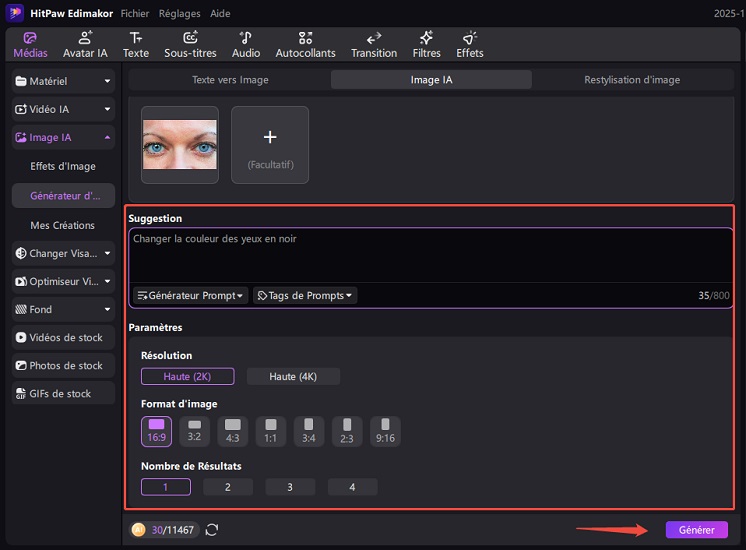Click the HitPaw Edimakor logo icon

15,13
